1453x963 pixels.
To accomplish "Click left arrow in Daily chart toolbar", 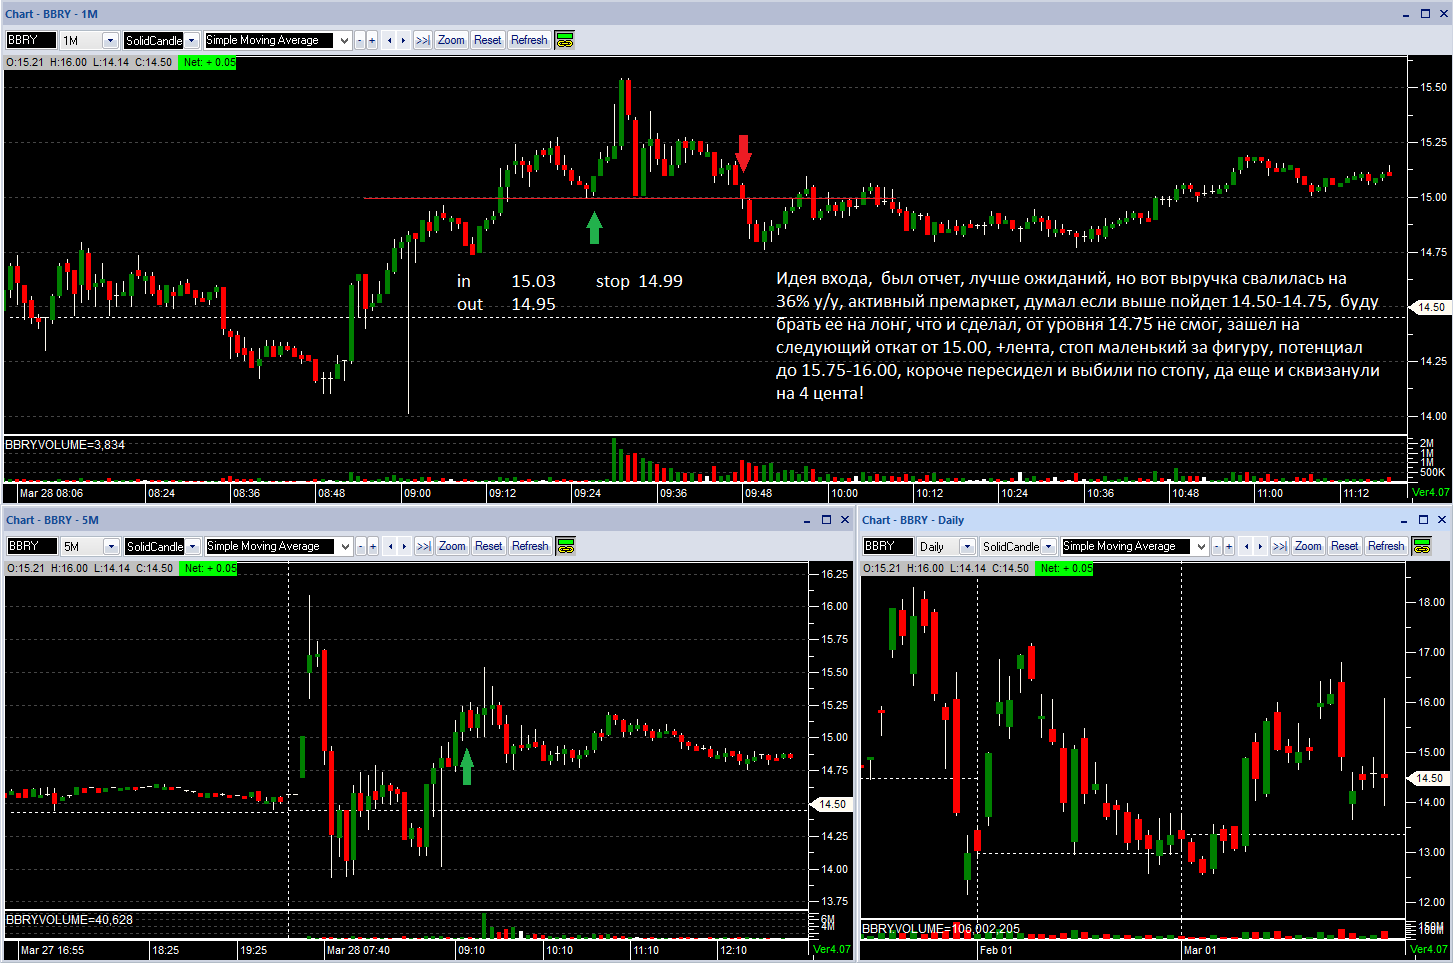I will pos(1247,546).
